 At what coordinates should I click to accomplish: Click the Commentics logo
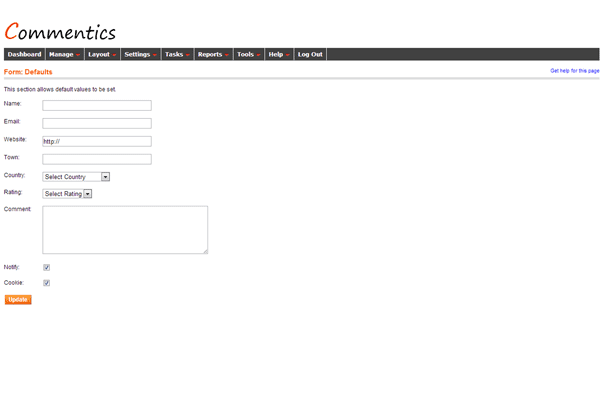(60, 32)
